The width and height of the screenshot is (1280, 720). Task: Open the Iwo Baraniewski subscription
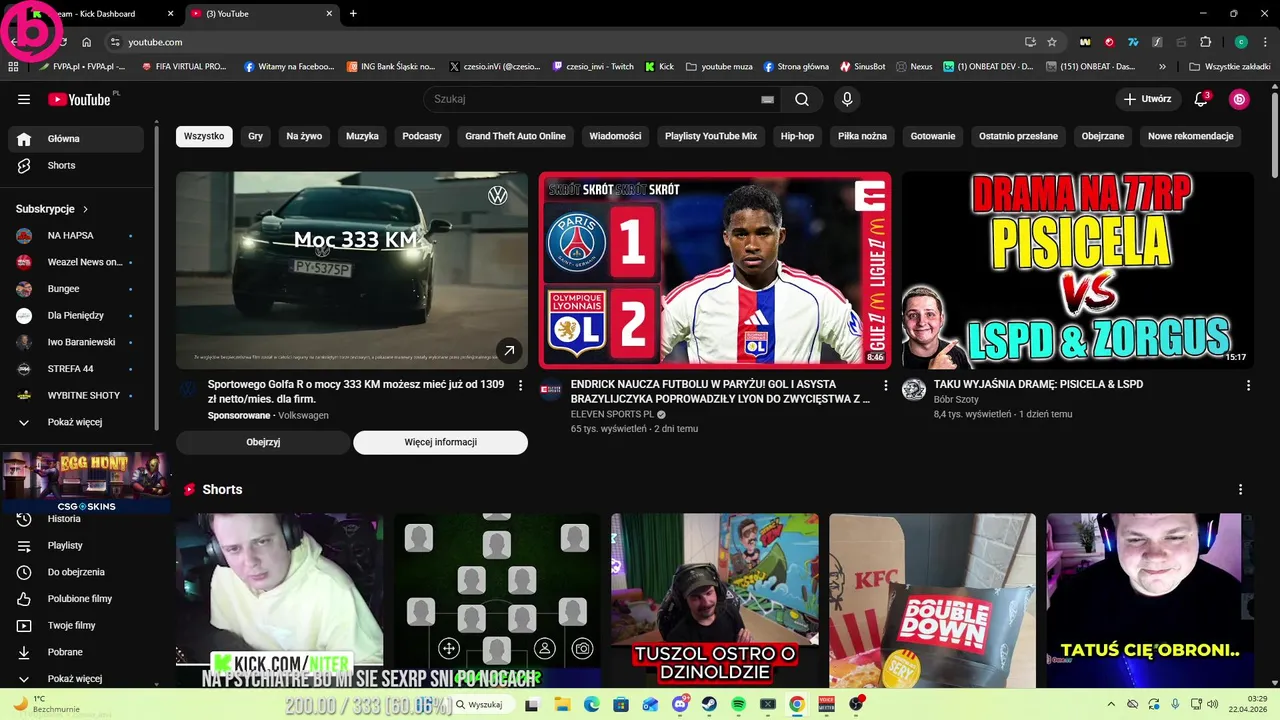pos(76,342)
